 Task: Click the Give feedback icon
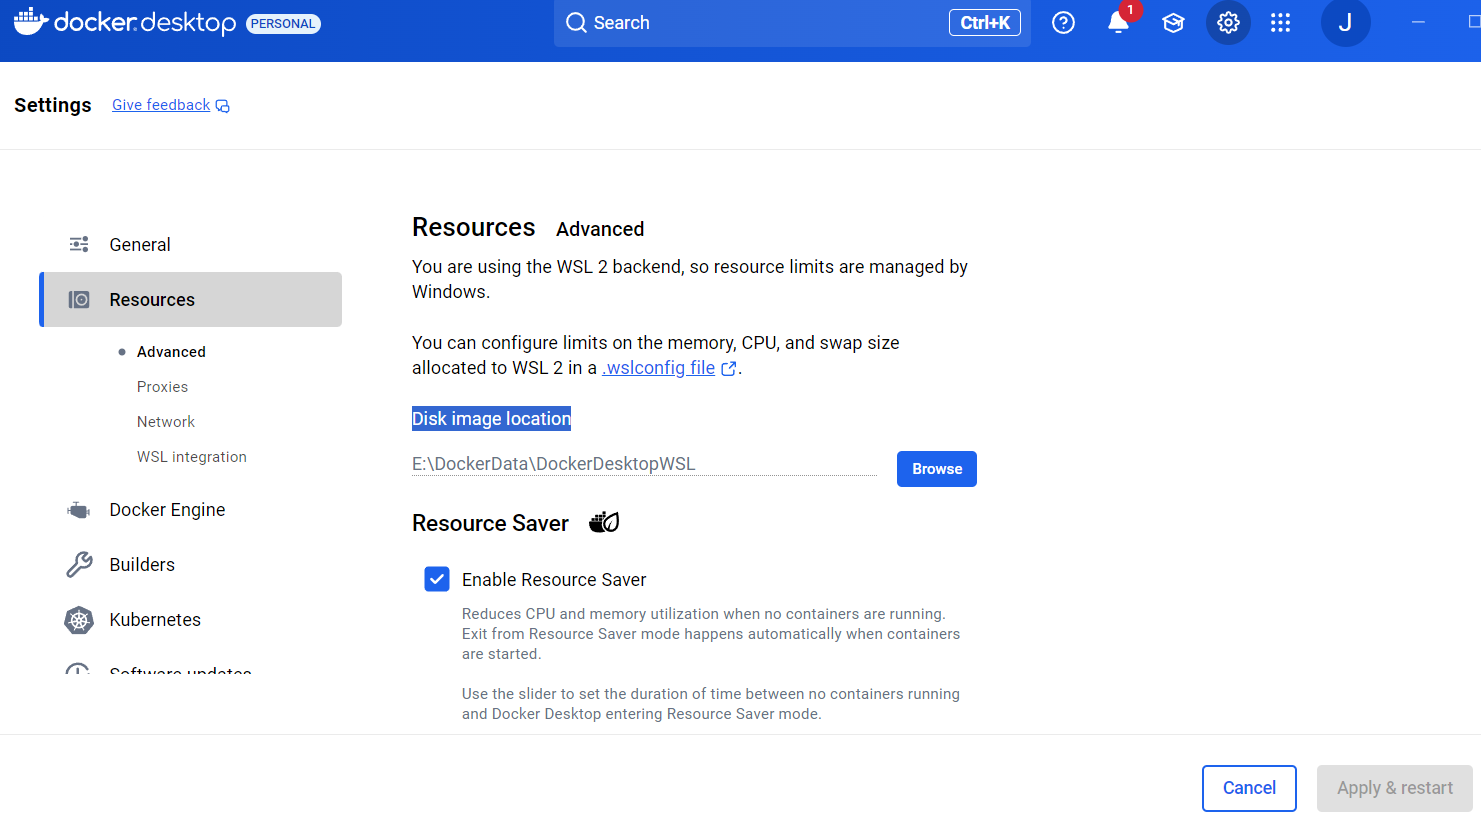coord(223,106)
